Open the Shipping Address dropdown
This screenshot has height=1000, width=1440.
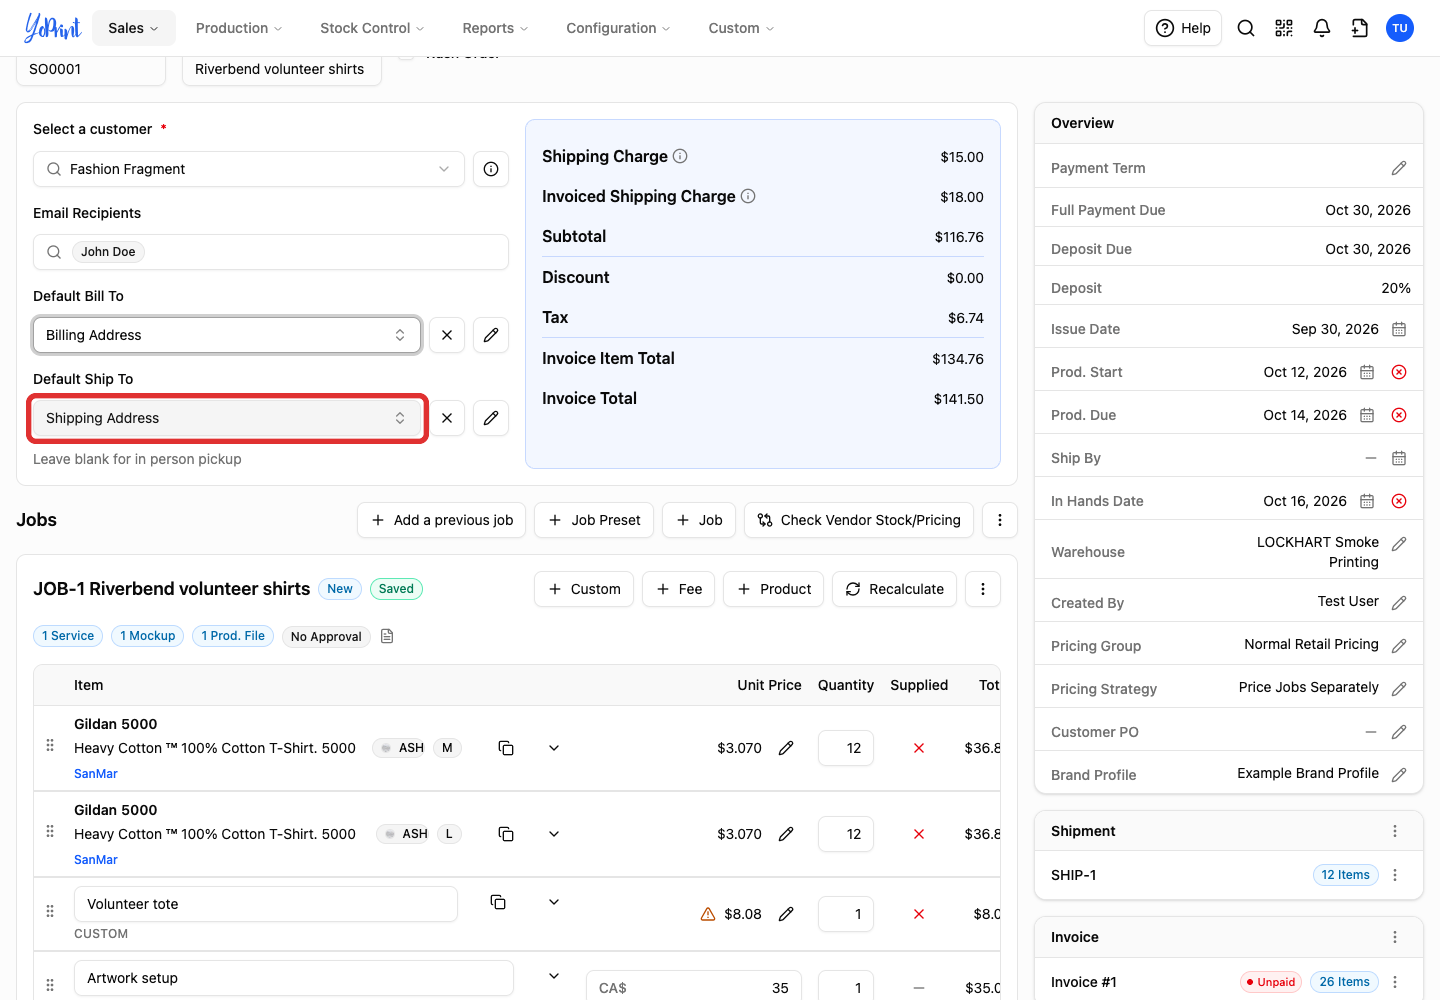[x=227, y=418]
